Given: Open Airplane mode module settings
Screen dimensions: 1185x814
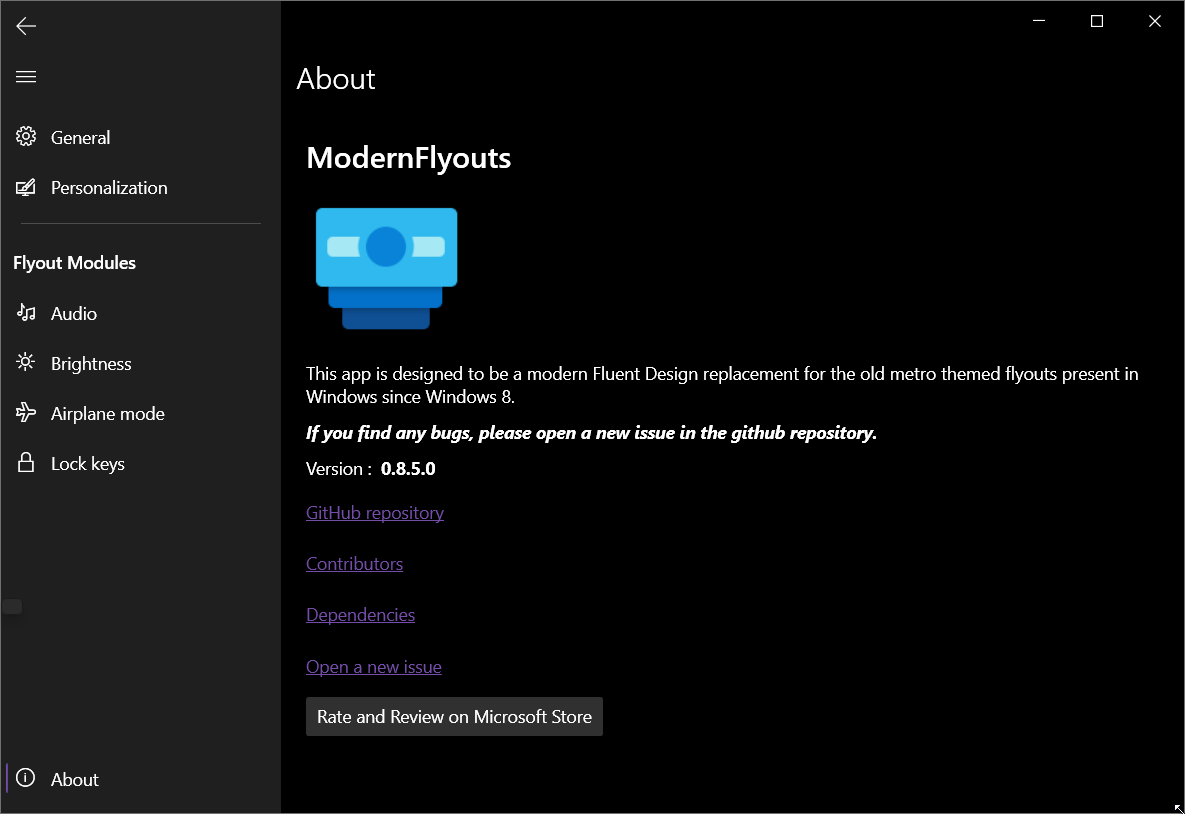Looking at the screenshot, I should tap(141, 413).
